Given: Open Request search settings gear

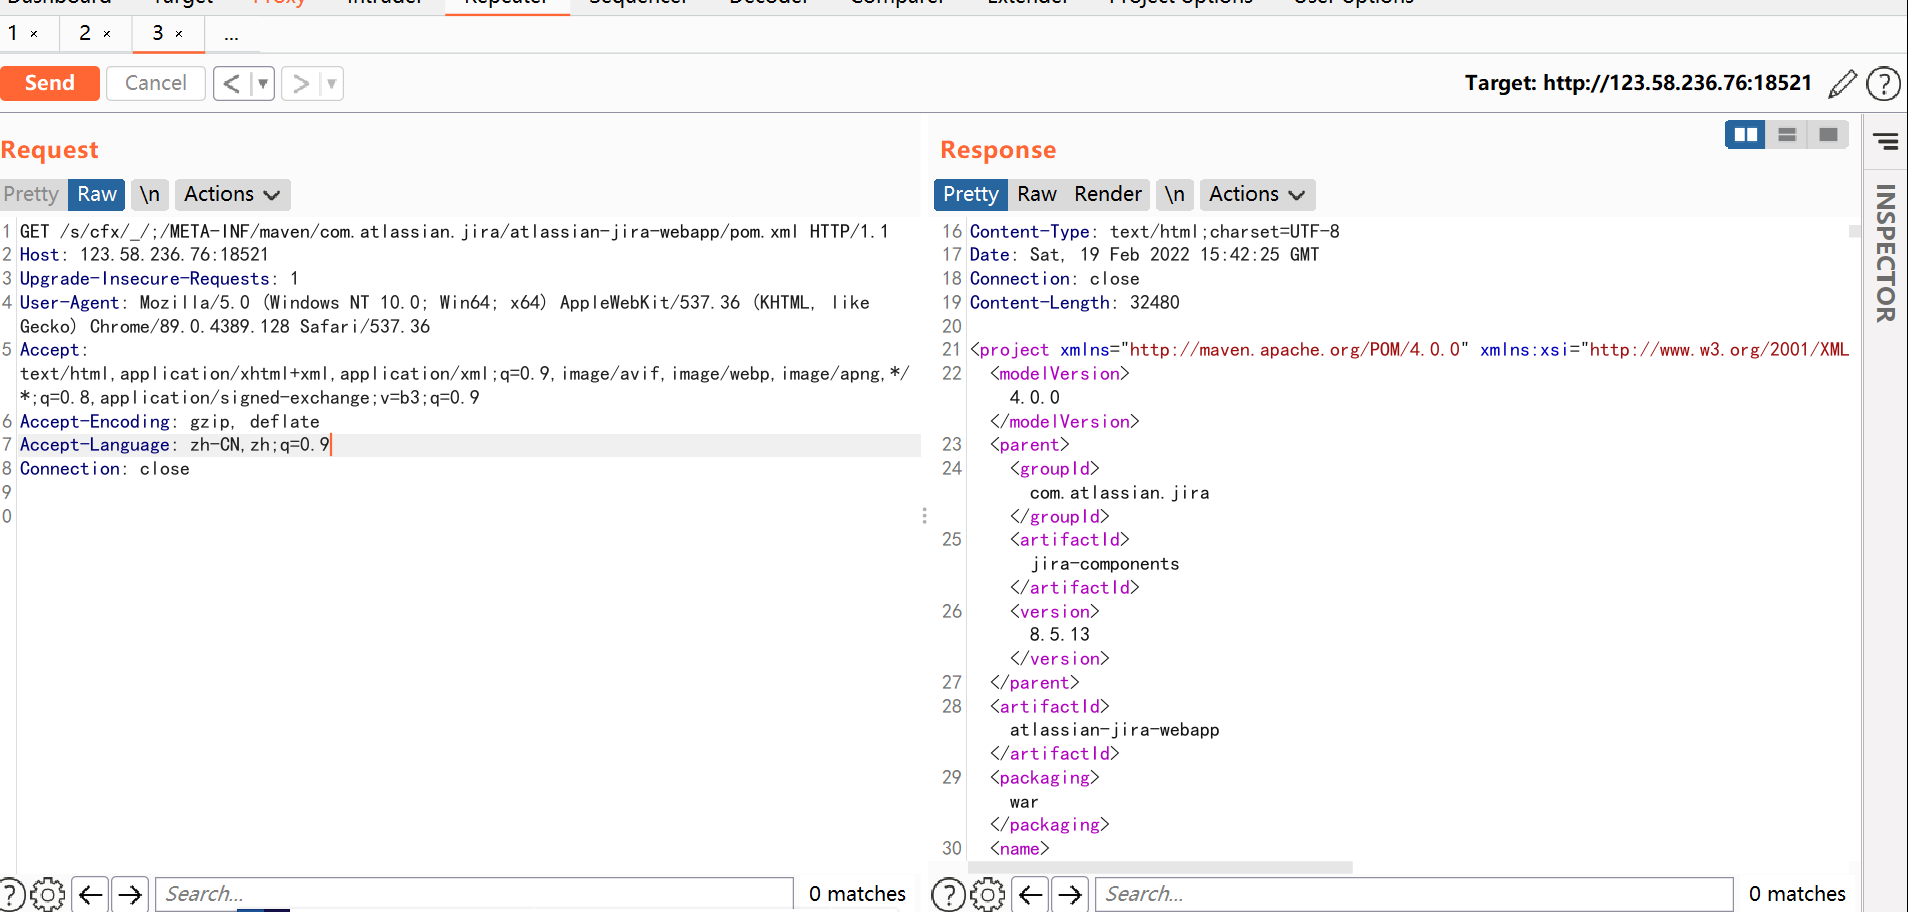Looking at the screenshot, I should click(47, 894).
